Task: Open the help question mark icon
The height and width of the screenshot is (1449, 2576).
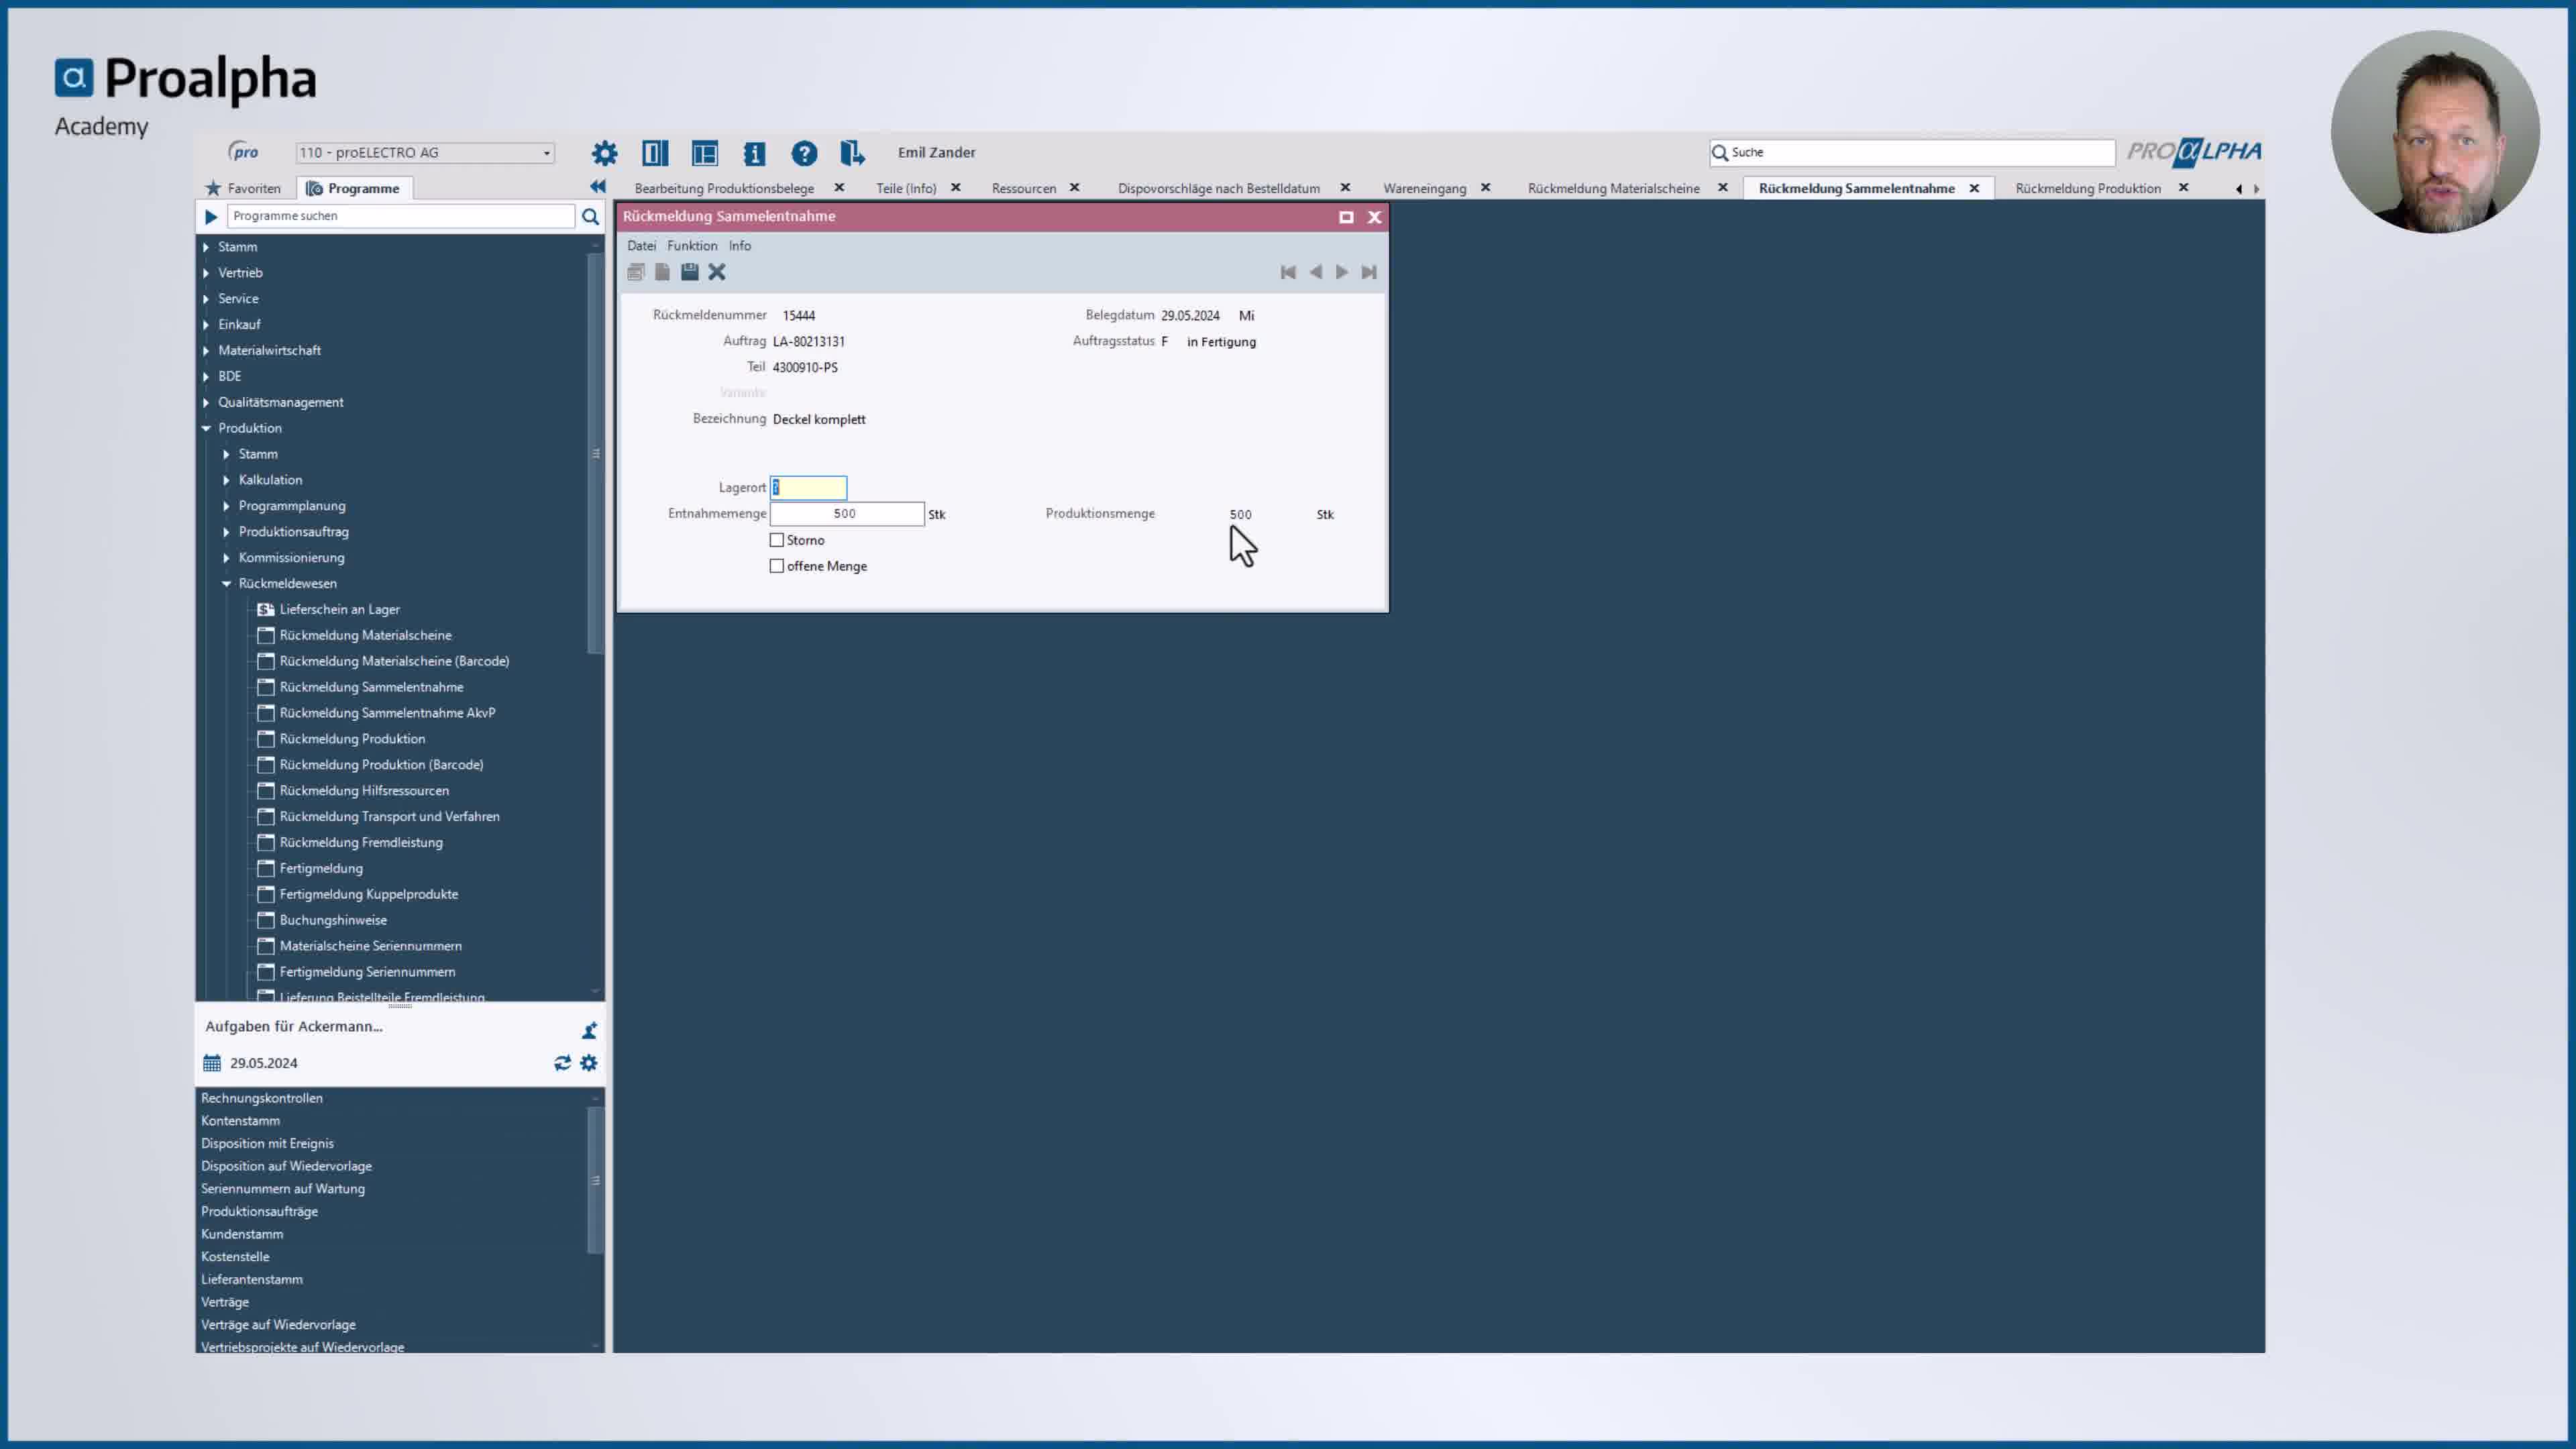Action: coord(804,153)
